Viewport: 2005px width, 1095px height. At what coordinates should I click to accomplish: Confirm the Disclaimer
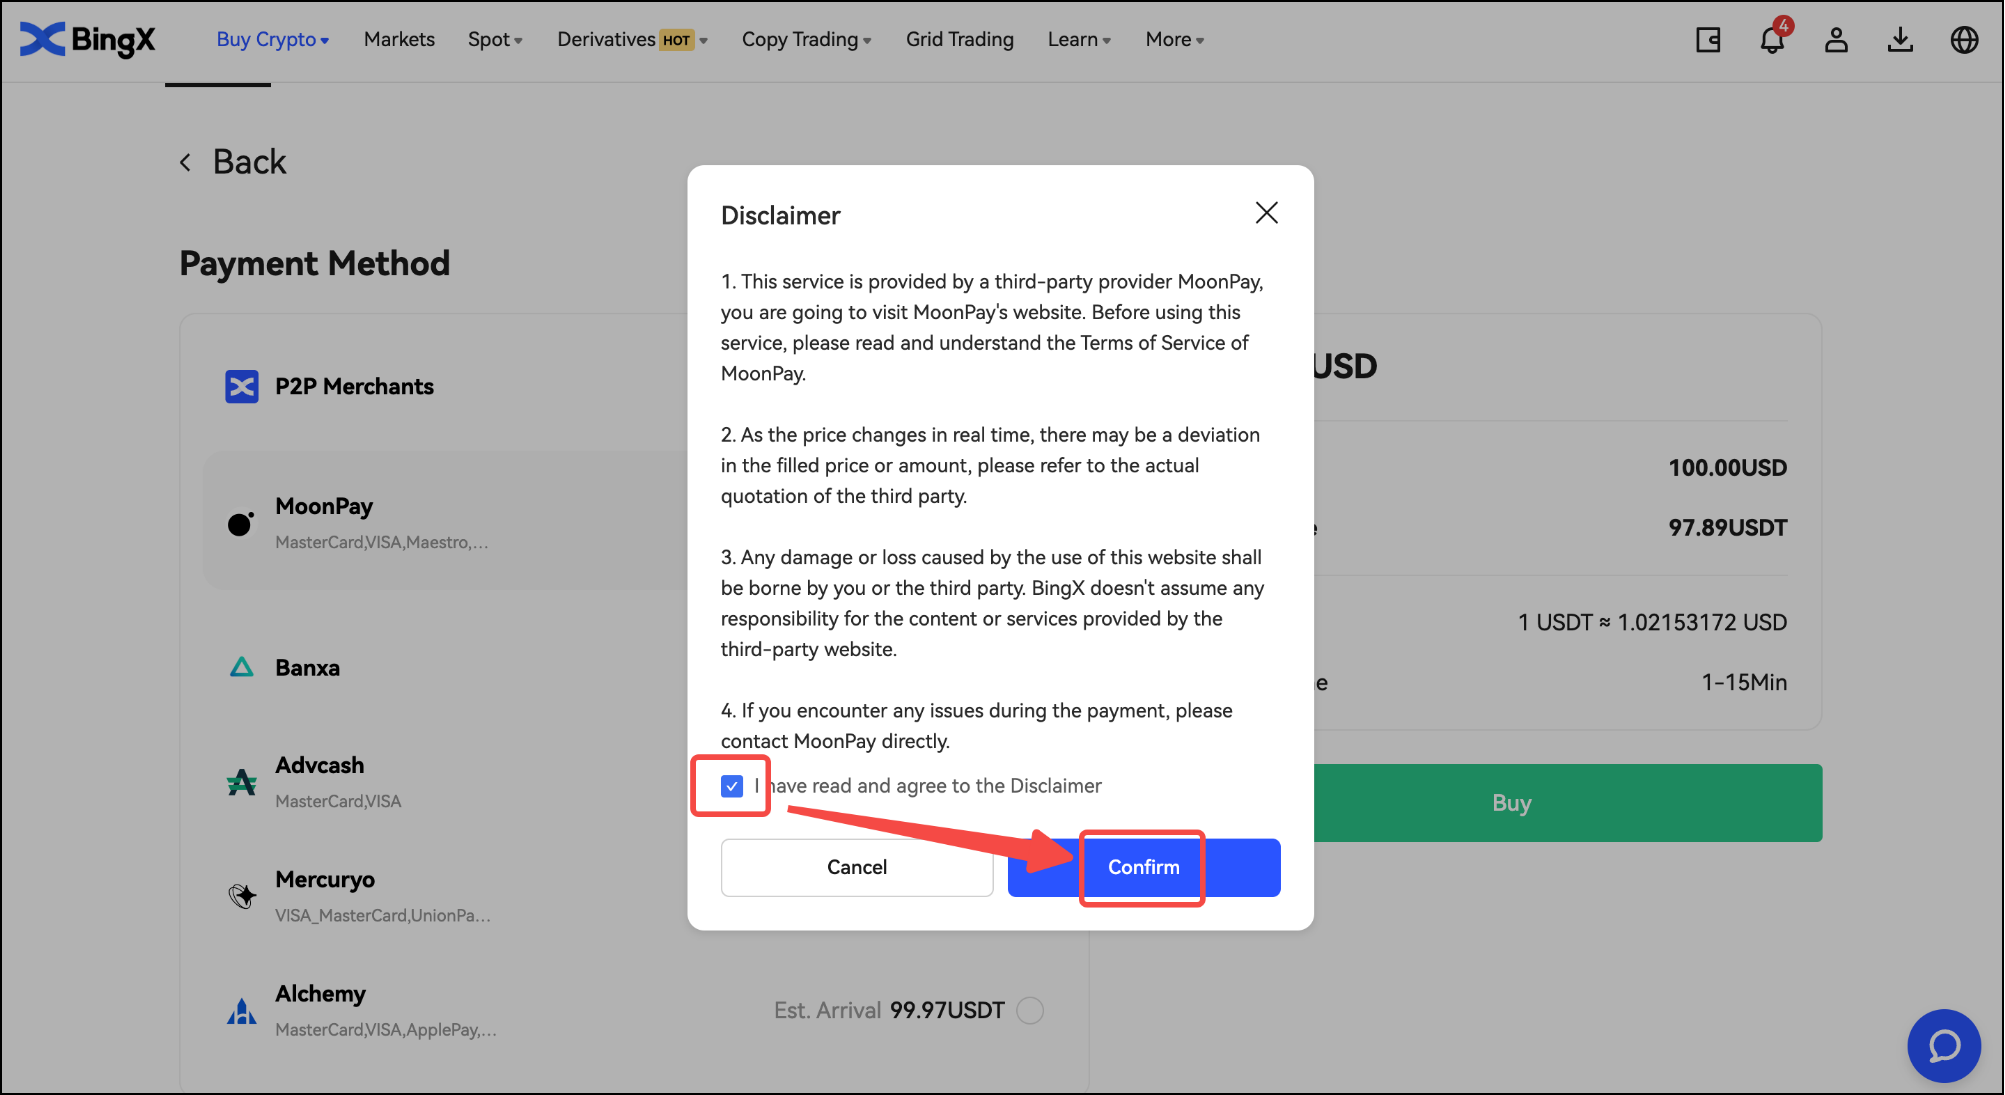coord(1144,867)
